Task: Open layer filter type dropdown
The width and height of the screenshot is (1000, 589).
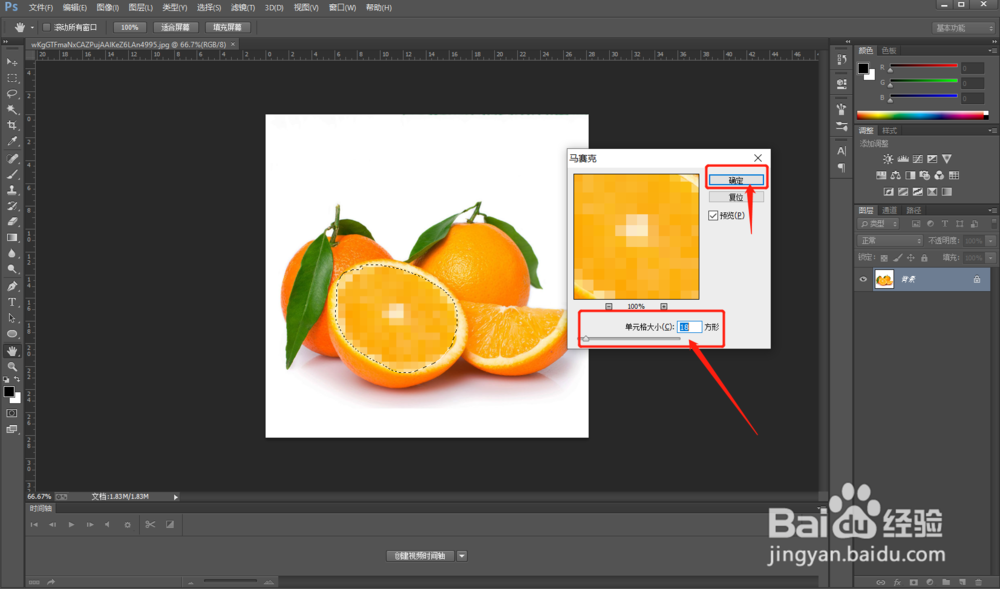Action: tap(878, 224)
